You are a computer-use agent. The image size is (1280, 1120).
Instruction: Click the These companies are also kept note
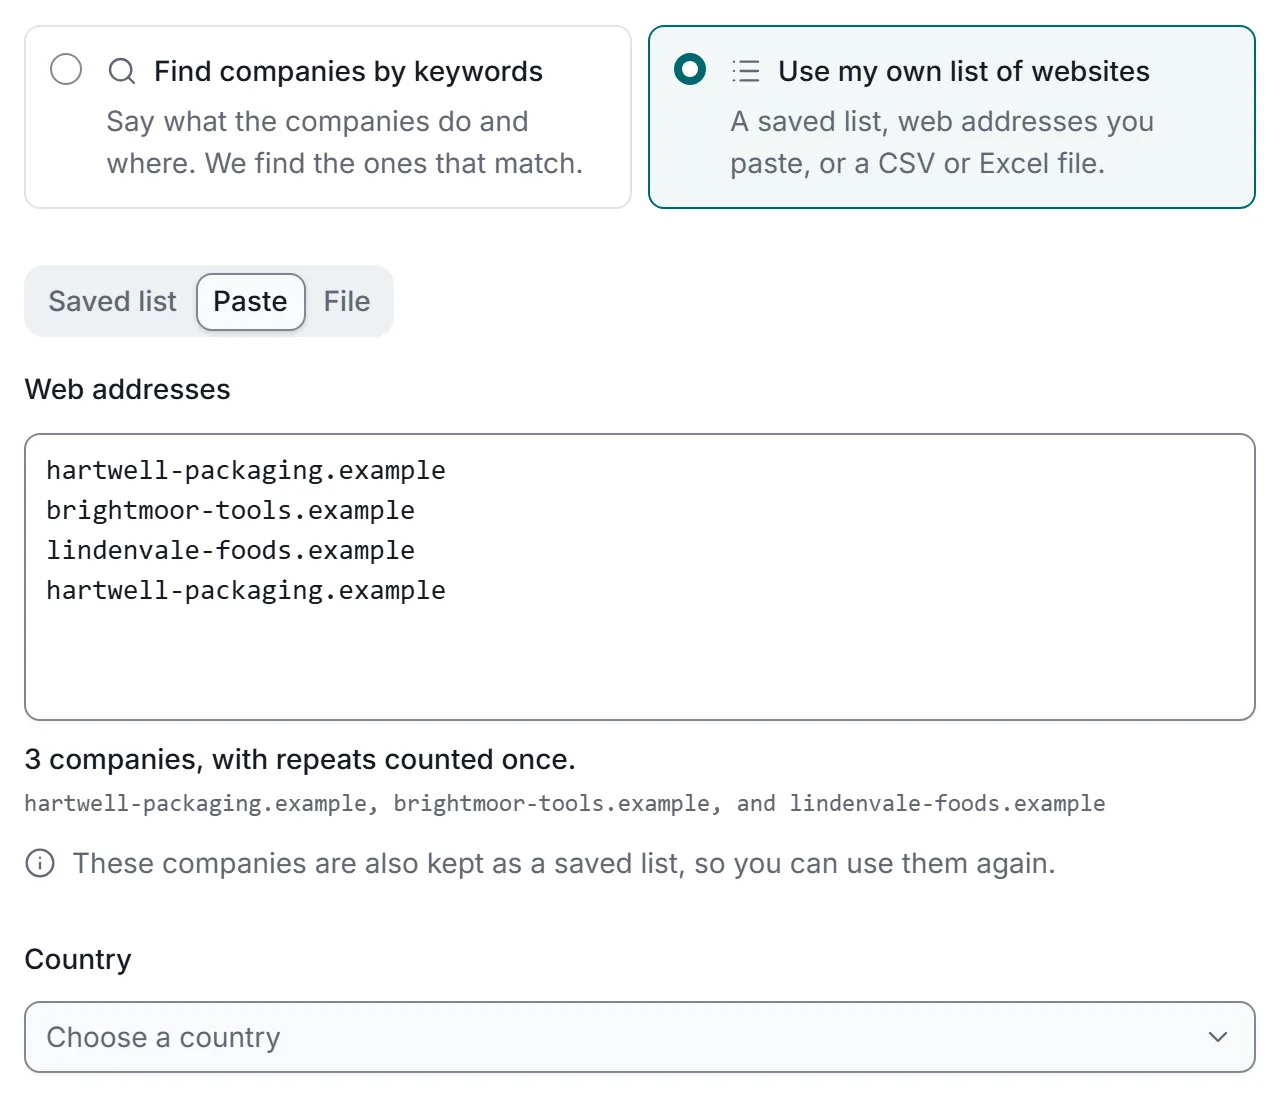pos(564,863)
